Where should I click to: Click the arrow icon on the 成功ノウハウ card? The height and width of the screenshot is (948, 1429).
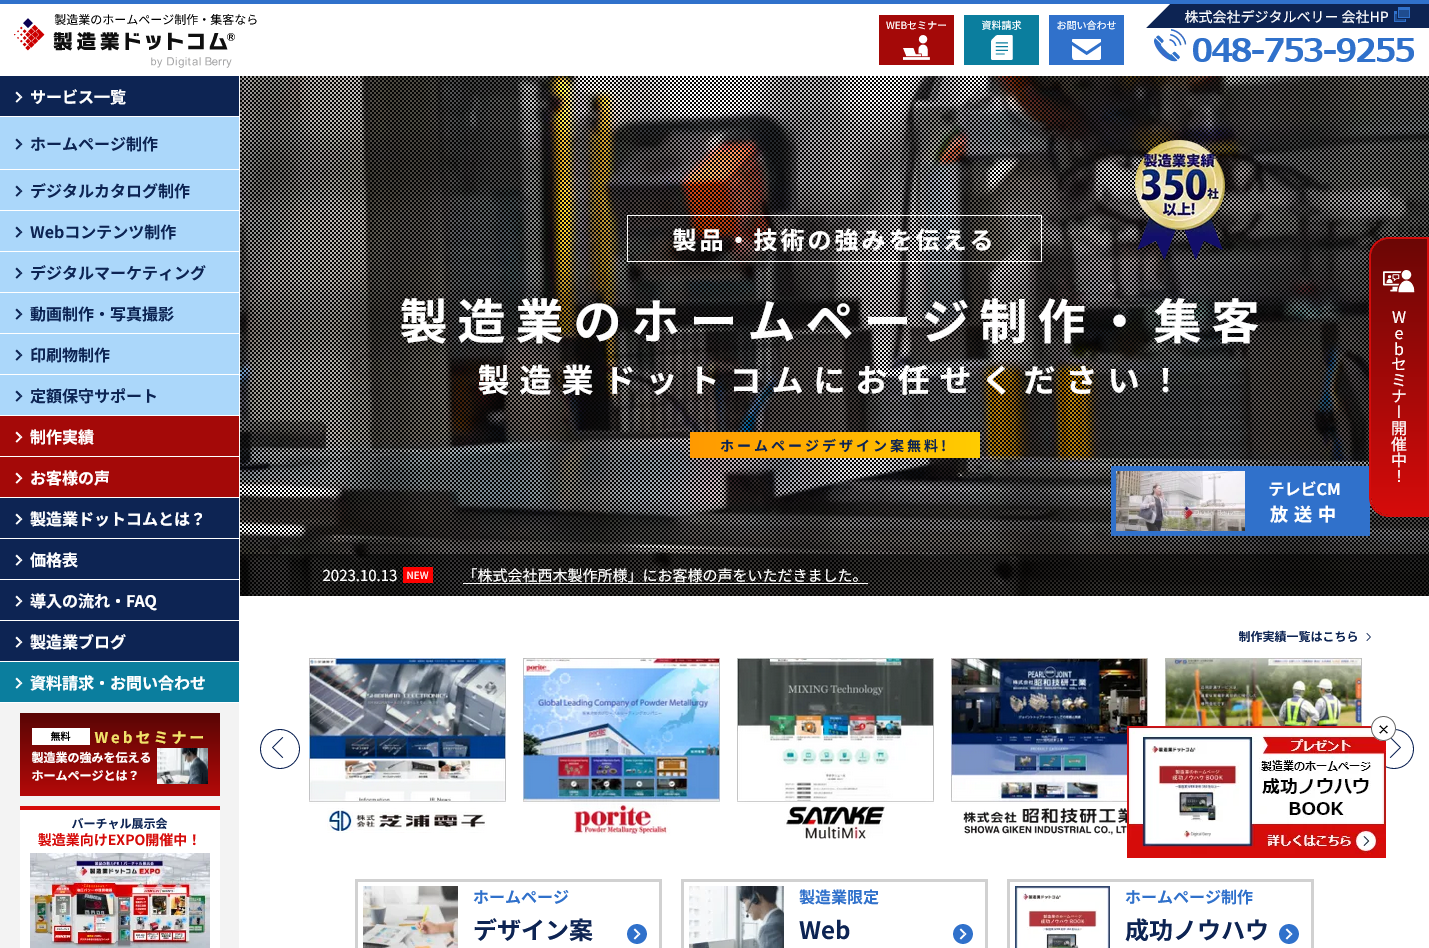click(x=1288, y=934)
